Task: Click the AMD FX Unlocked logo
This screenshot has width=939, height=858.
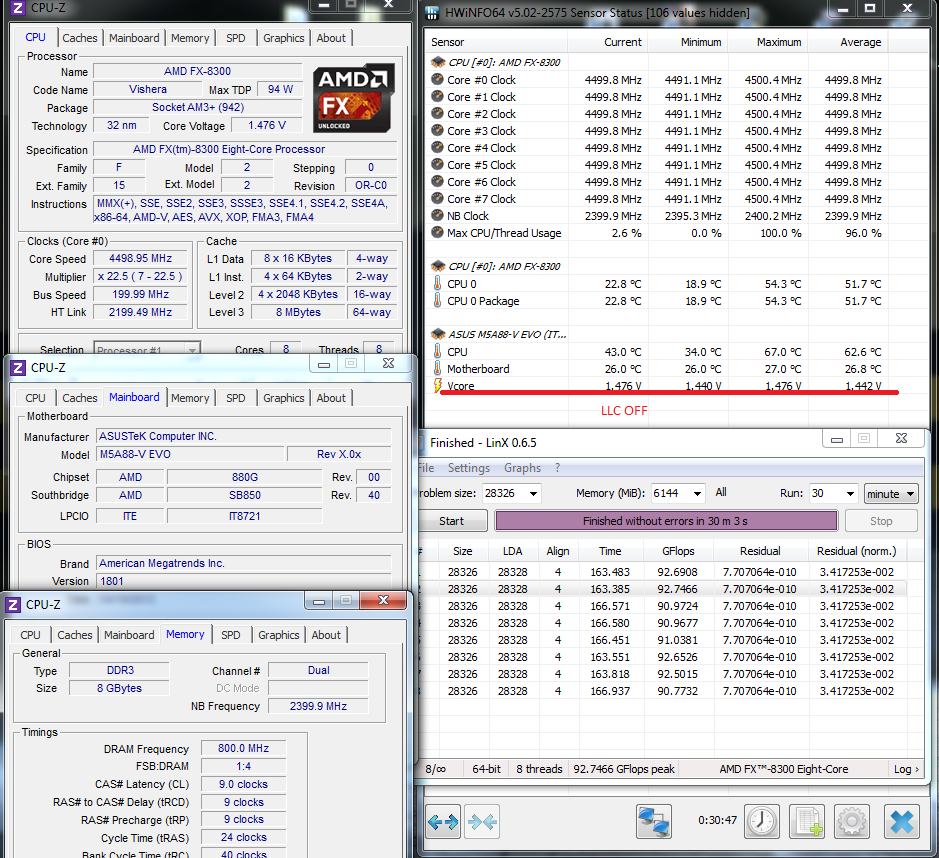Action: [x=353, y=98]
